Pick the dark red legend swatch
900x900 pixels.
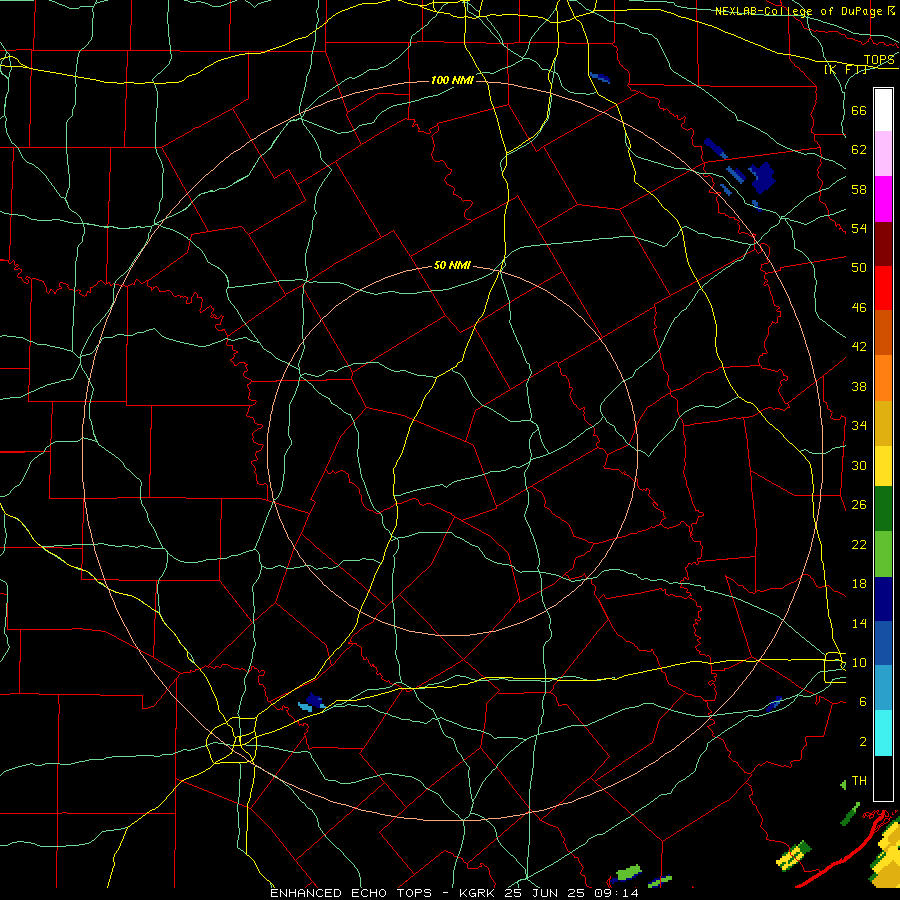pyautogui.click(x=883, y=243)
